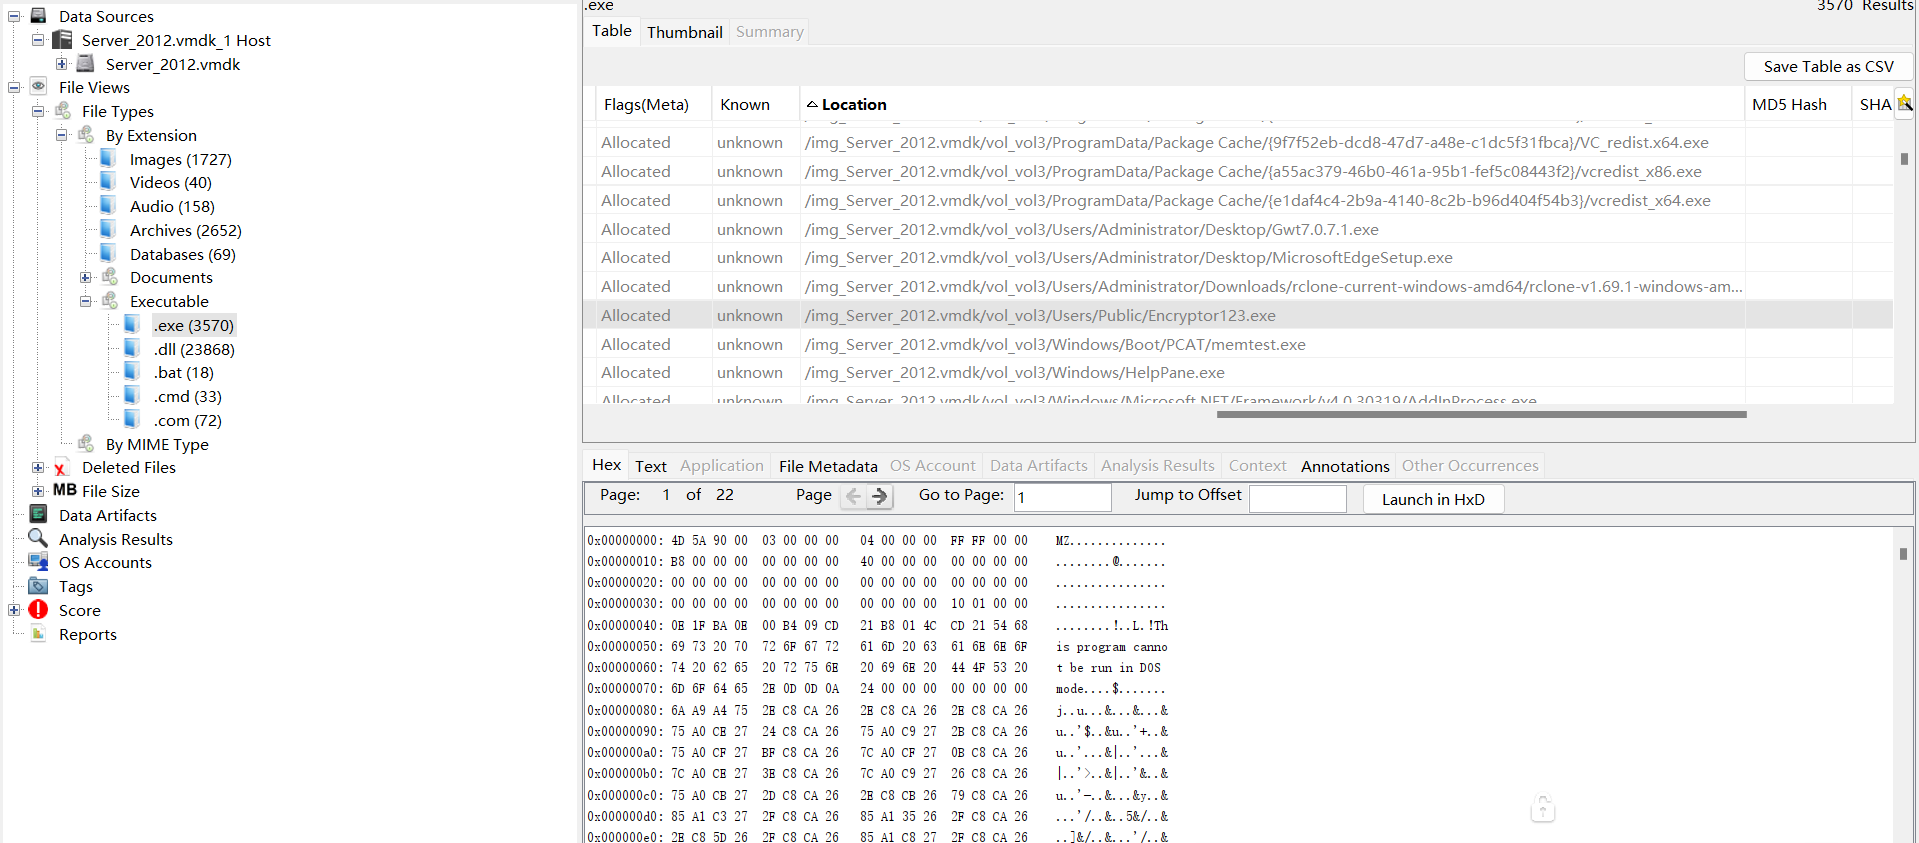Click the .dll file type icon

click(x=132, y=349)
